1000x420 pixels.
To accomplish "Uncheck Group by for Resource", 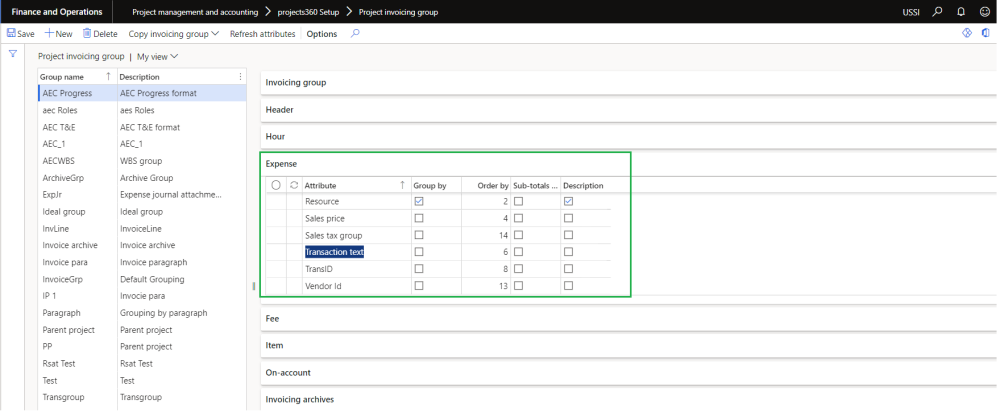I will (x=419, y=201).
